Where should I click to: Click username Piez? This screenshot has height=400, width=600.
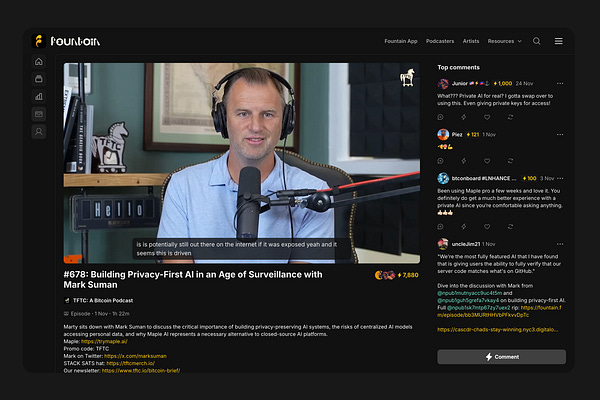pos(457,134)
